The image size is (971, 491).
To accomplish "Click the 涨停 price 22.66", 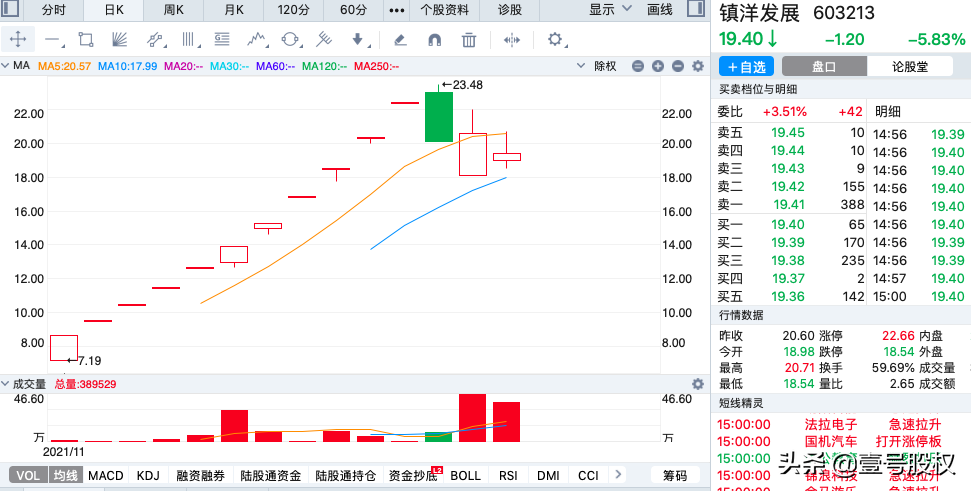I will point(899,336).
